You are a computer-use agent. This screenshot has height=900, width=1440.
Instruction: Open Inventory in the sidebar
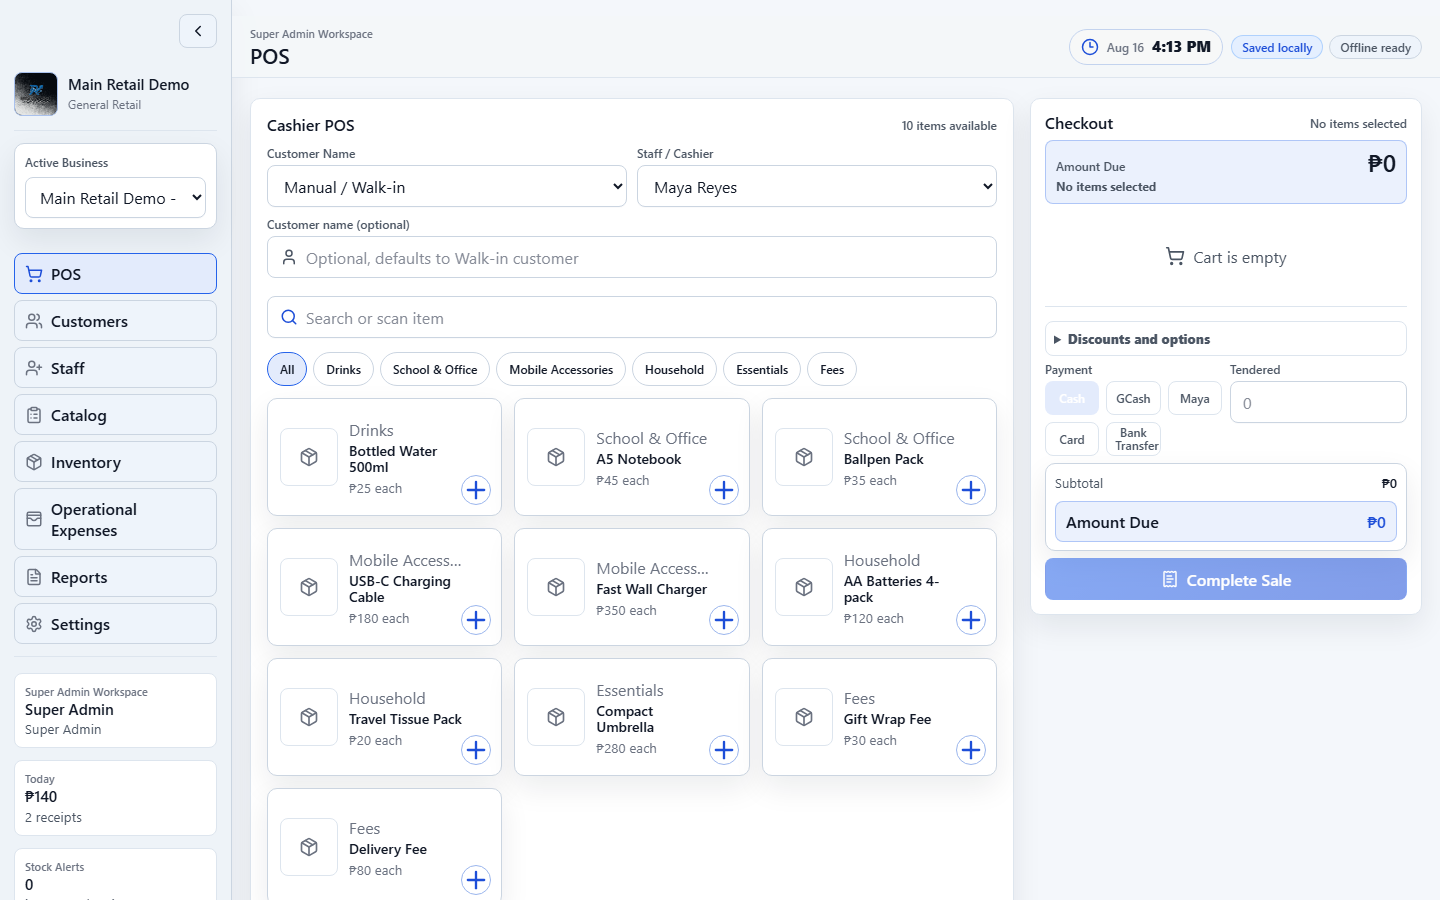[x=115, y=462]
